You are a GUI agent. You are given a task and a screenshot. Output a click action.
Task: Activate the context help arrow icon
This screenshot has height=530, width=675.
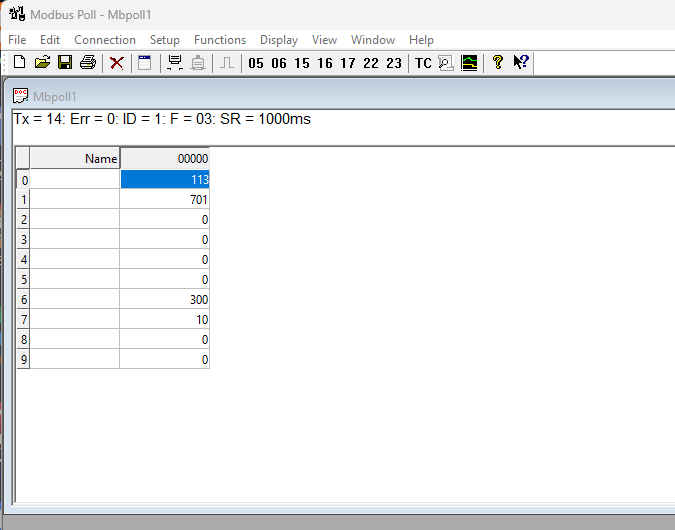521,62
